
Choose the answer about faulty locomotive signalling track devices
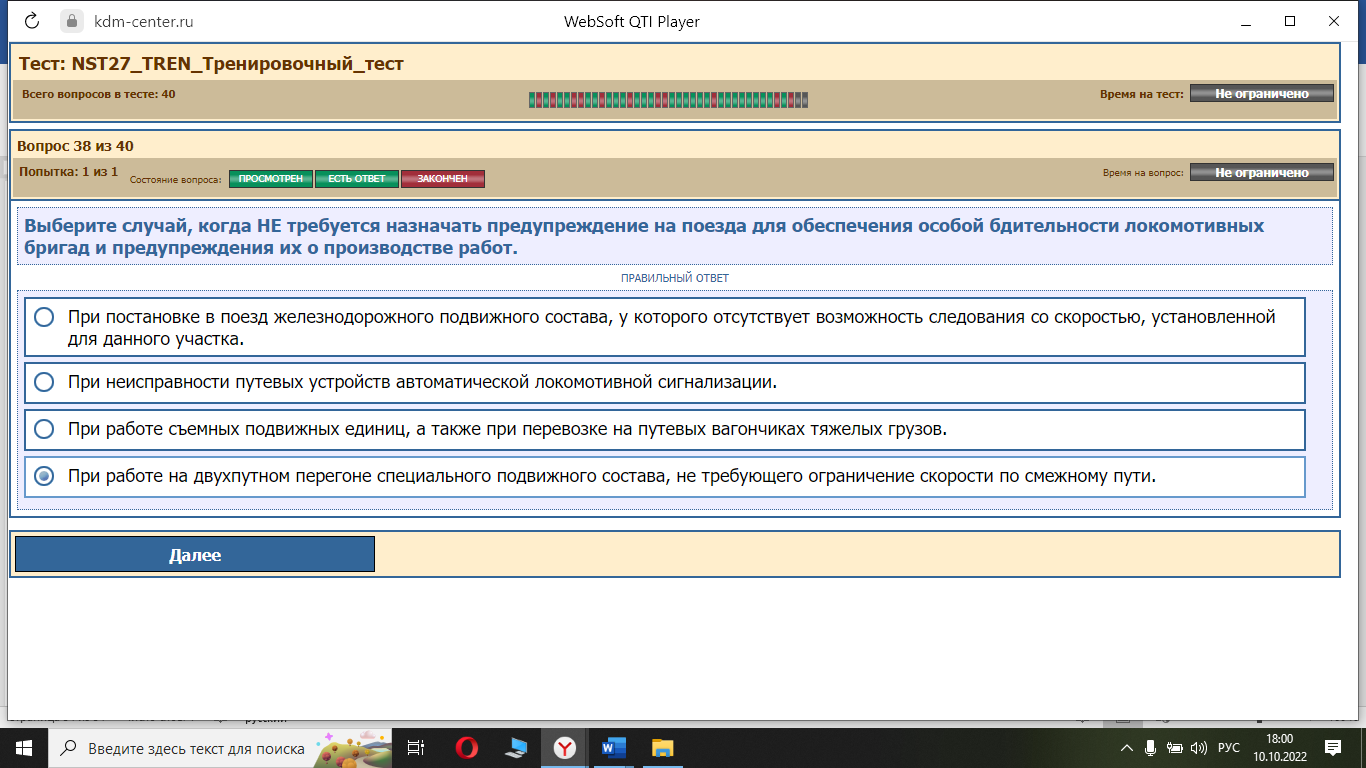click(x=665, y=382)
